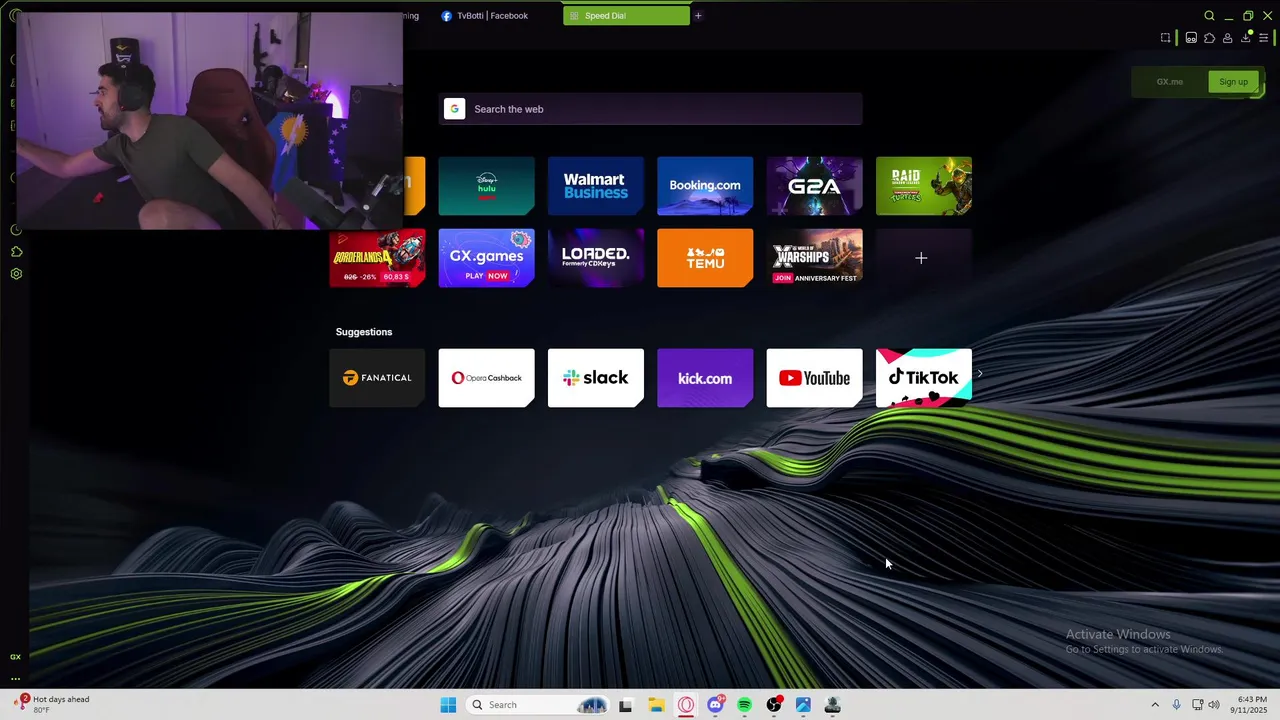Viewport: 1280px width, 720px height.
Task: Open the GX.me link
Action: coord(1170,82)
